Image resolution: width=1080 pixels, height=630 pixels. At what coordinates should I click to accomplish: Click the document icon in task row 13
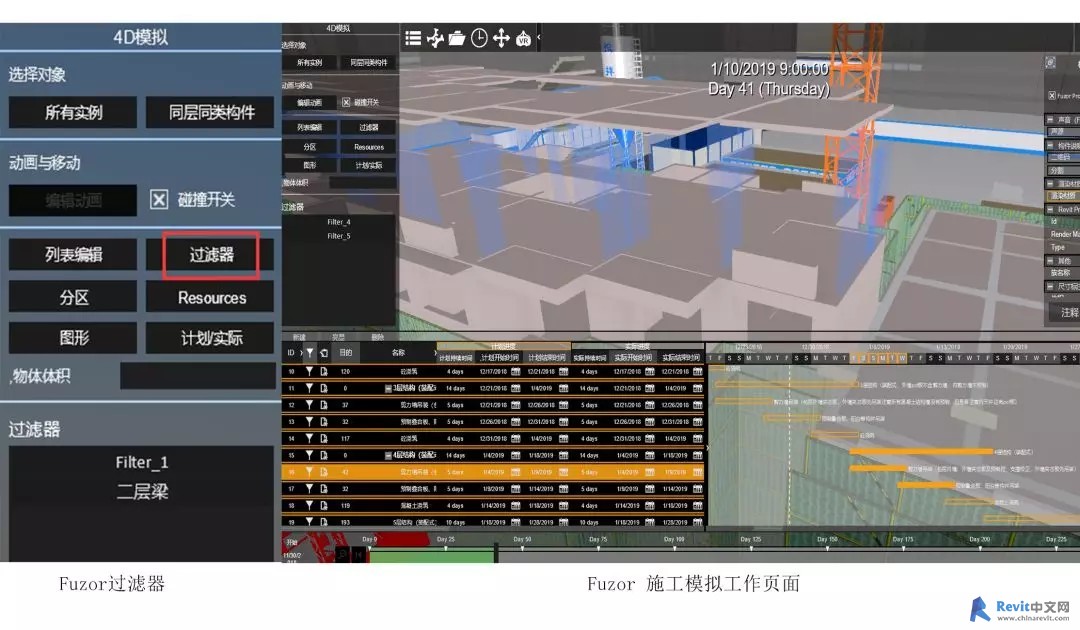(324, 421)
